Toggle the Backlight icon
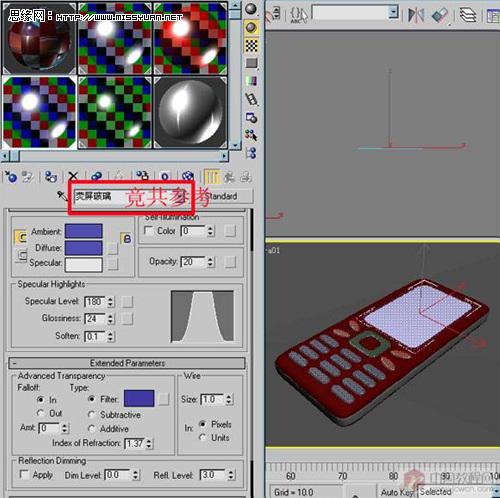The width and height of the screenshot is (500, 498). pyautogui.click(x=251, y=27)
